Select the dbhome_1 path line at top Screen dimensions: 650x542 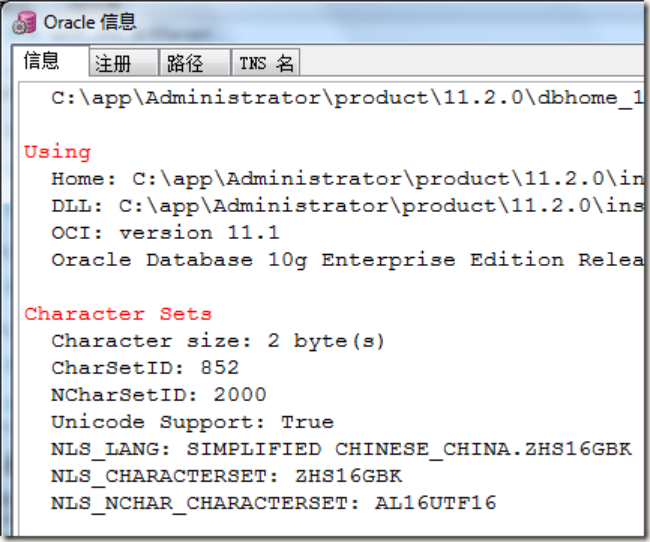[347, 98]
